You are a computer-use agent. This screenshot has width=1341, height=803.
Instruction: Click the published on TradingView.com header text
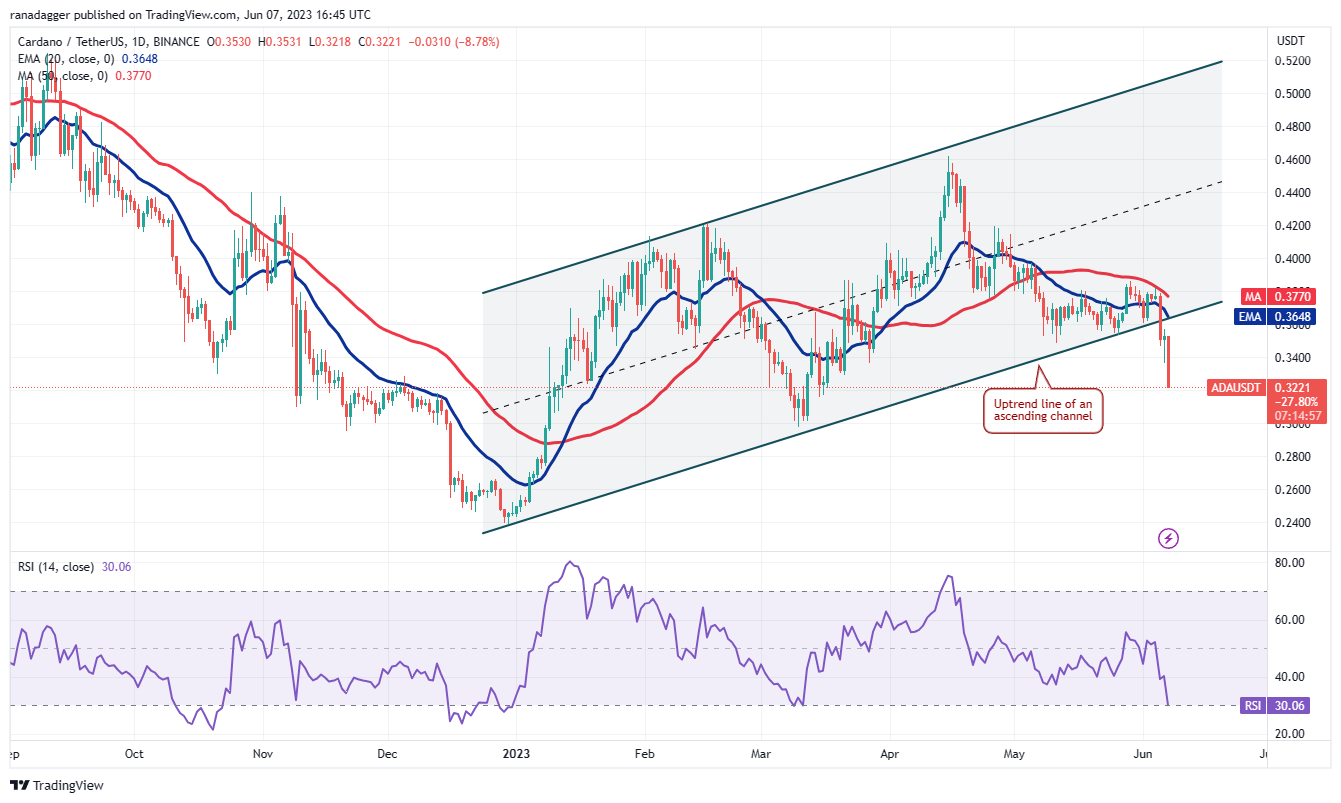point(190,14)
